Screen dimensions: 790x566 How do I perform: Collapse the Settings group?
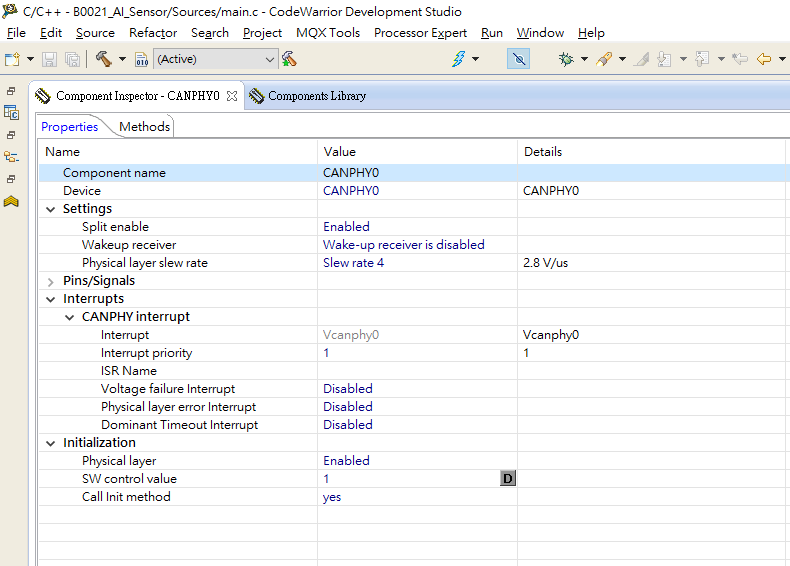[x=50, y=209]
